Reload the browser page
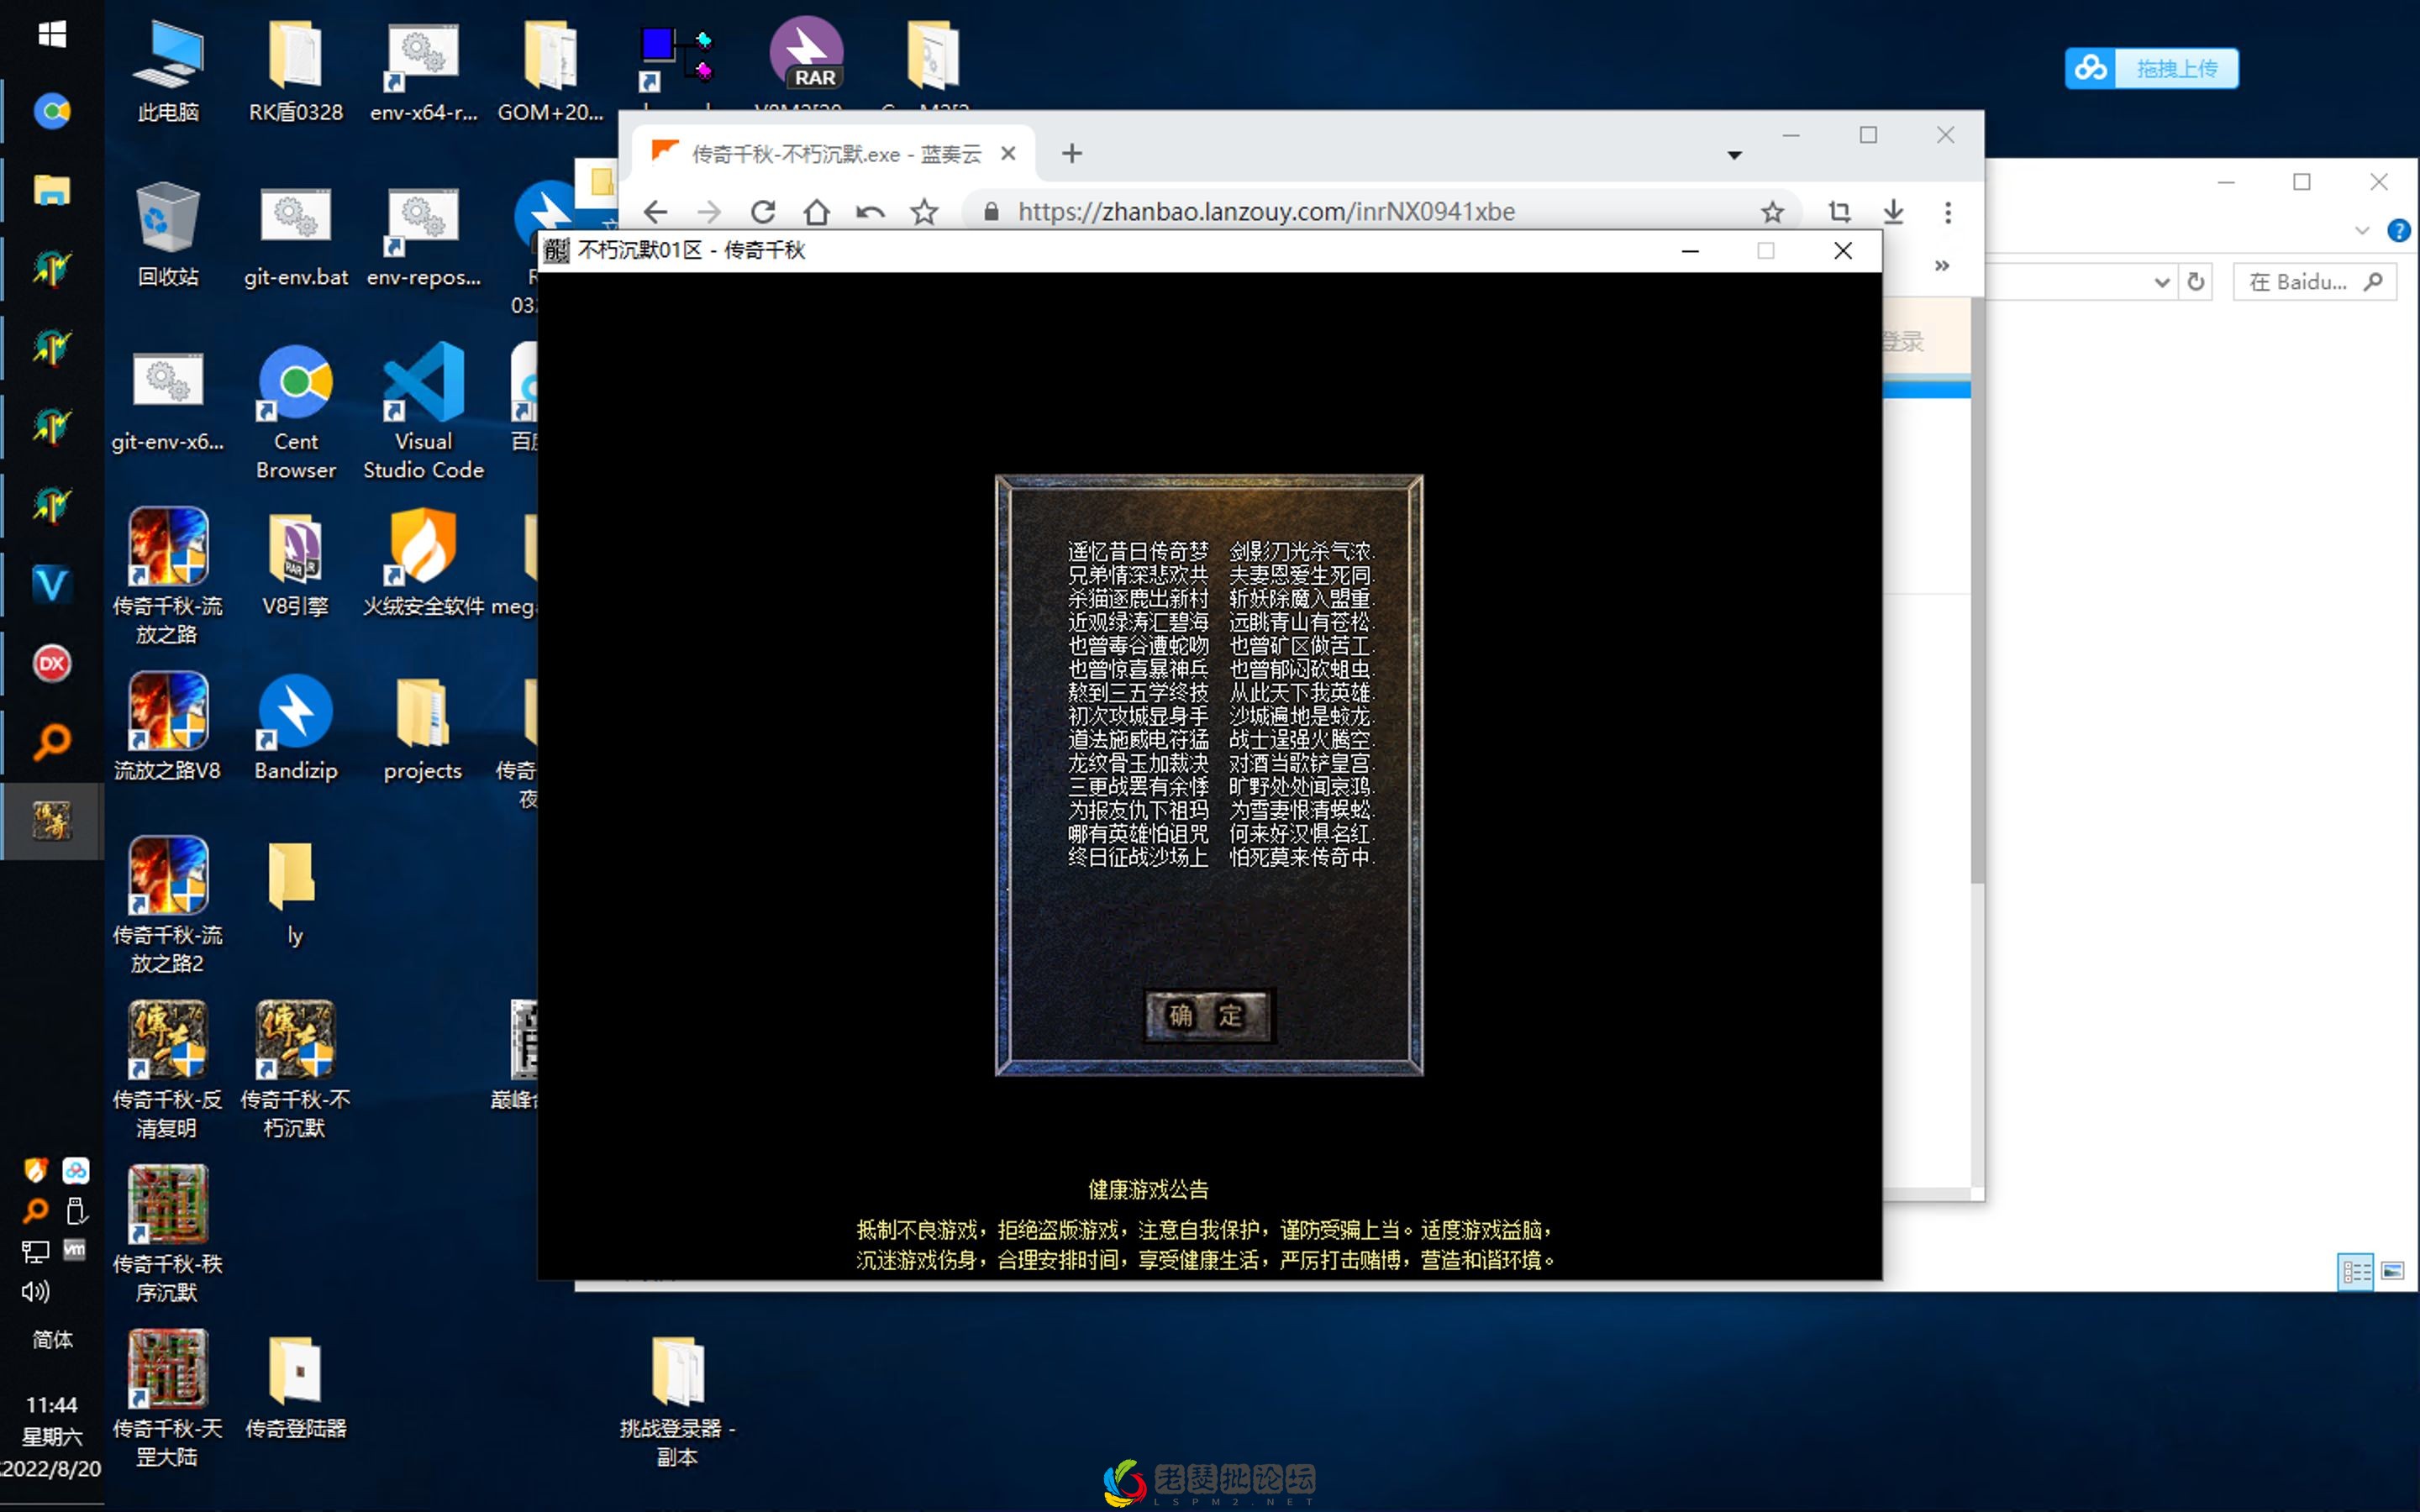The image size is (2420, 1512). pos(763,212)
